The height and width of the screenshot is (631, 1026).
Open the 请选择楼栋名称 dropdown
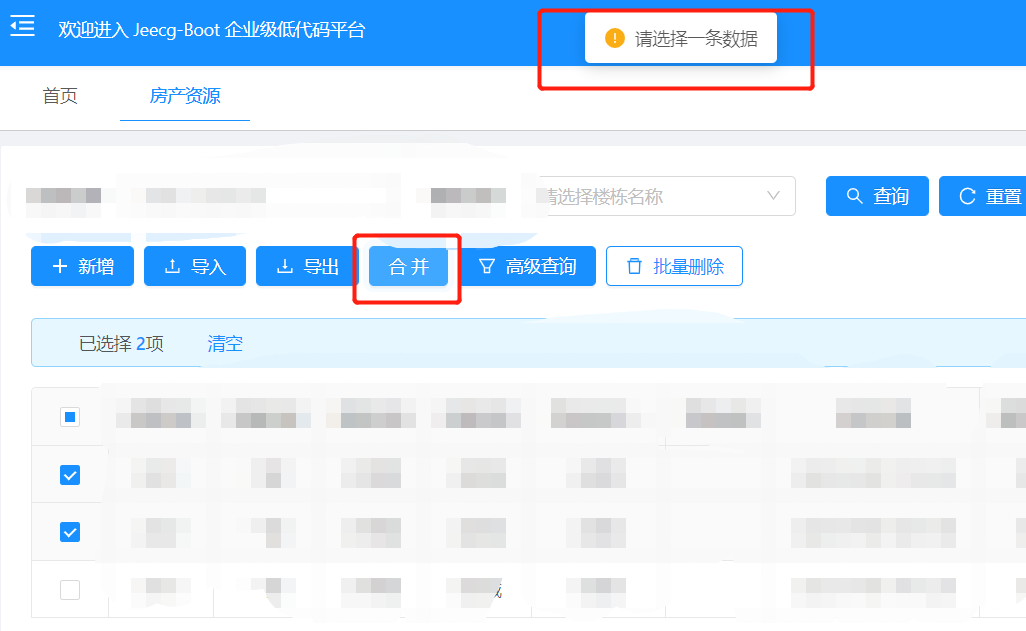pyautogui.click(x=665, y=196)
